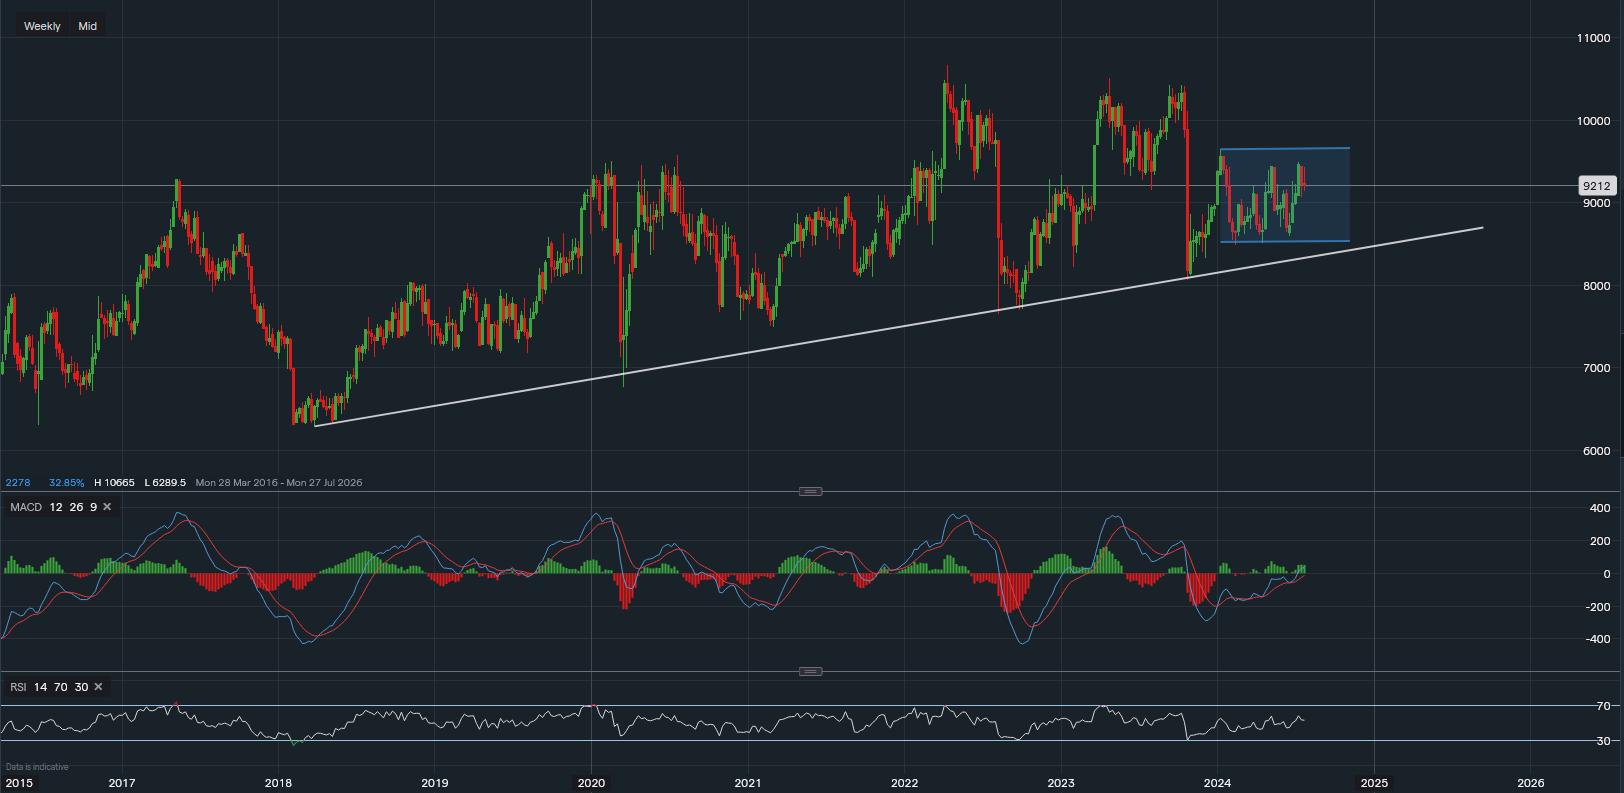Click resize handle above the RSI panel
Screen dimensions: 1624x793
811,671
